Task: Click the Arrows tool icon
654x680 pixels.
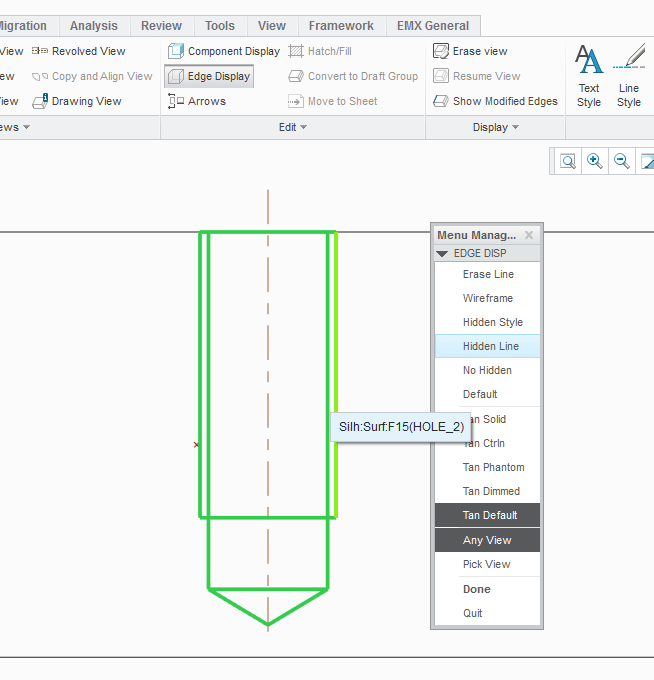Action: (x=177, y=101)
